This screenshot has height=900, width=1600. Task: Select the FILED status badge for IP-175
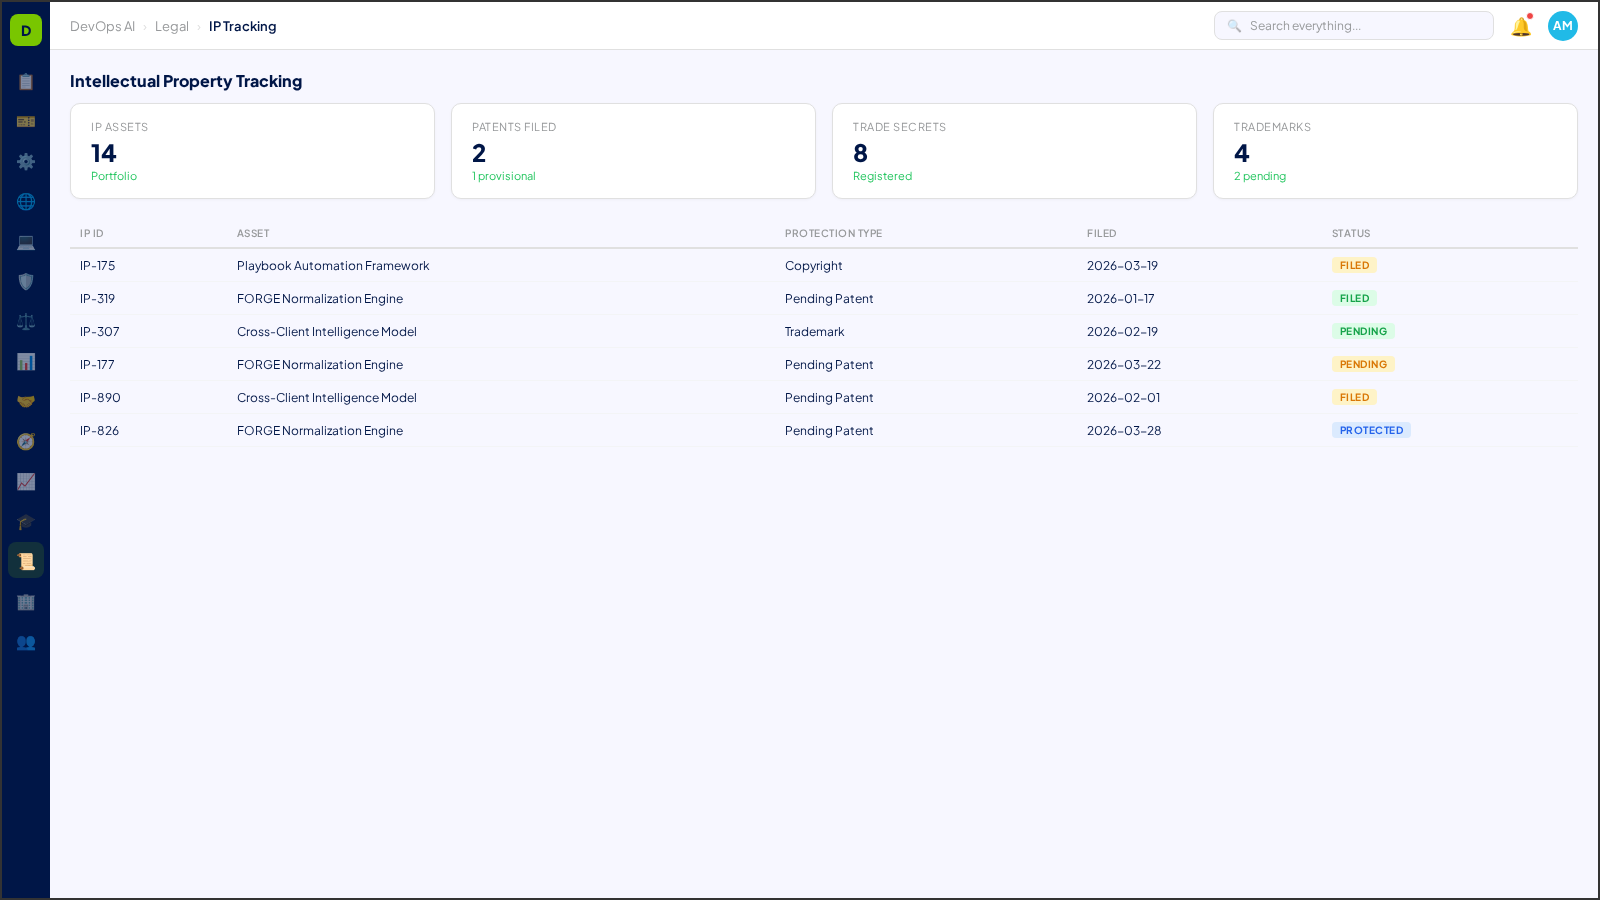pos(1354,265)
